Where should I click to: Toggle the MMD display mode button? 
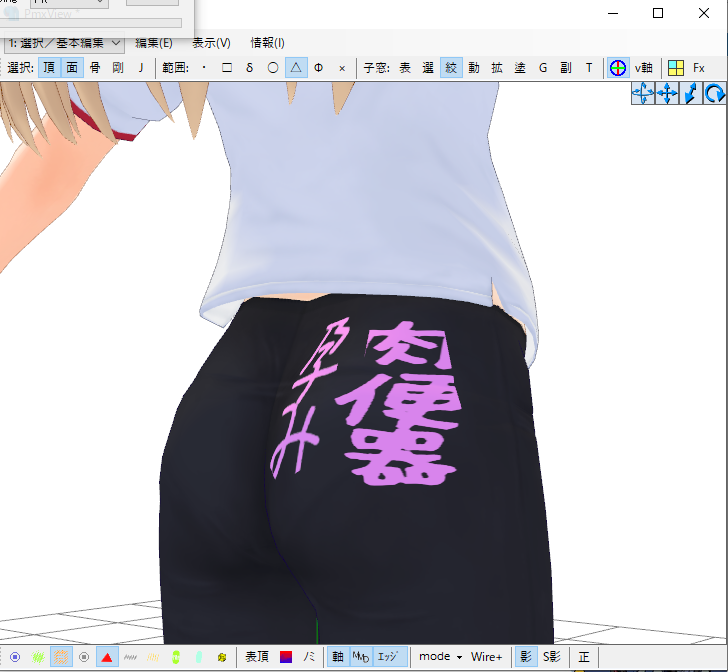click(x=361, y=657)
